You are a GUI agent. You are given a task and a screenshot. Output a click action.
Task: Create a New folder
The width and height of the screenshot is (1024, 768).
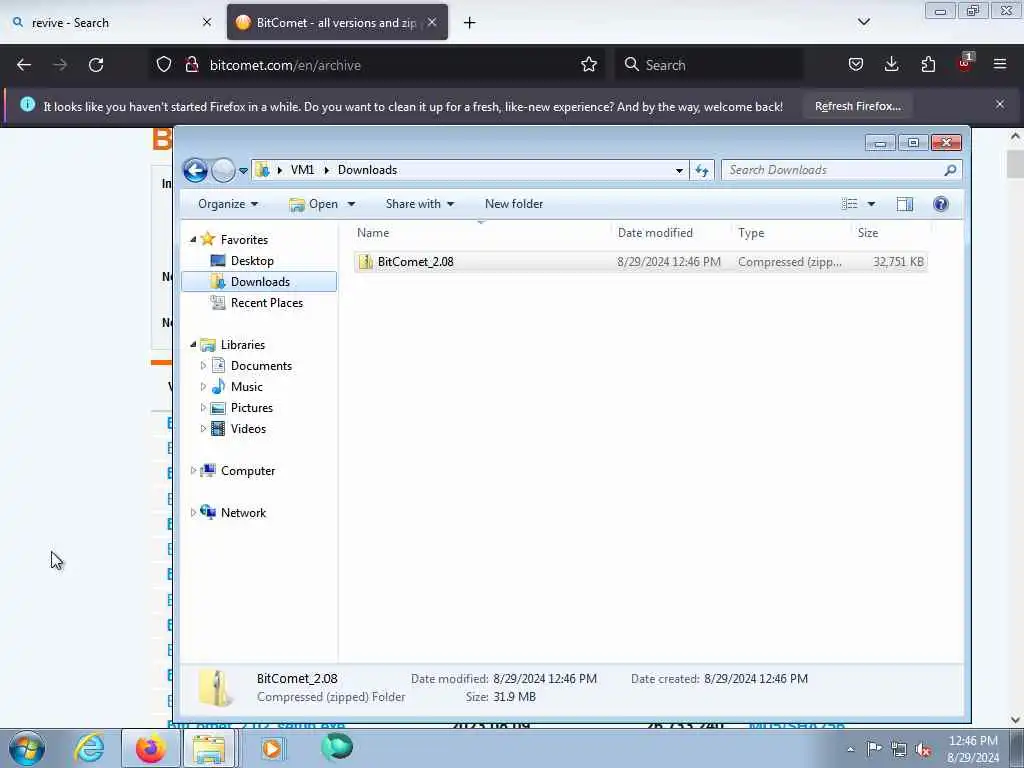point(513,204)
